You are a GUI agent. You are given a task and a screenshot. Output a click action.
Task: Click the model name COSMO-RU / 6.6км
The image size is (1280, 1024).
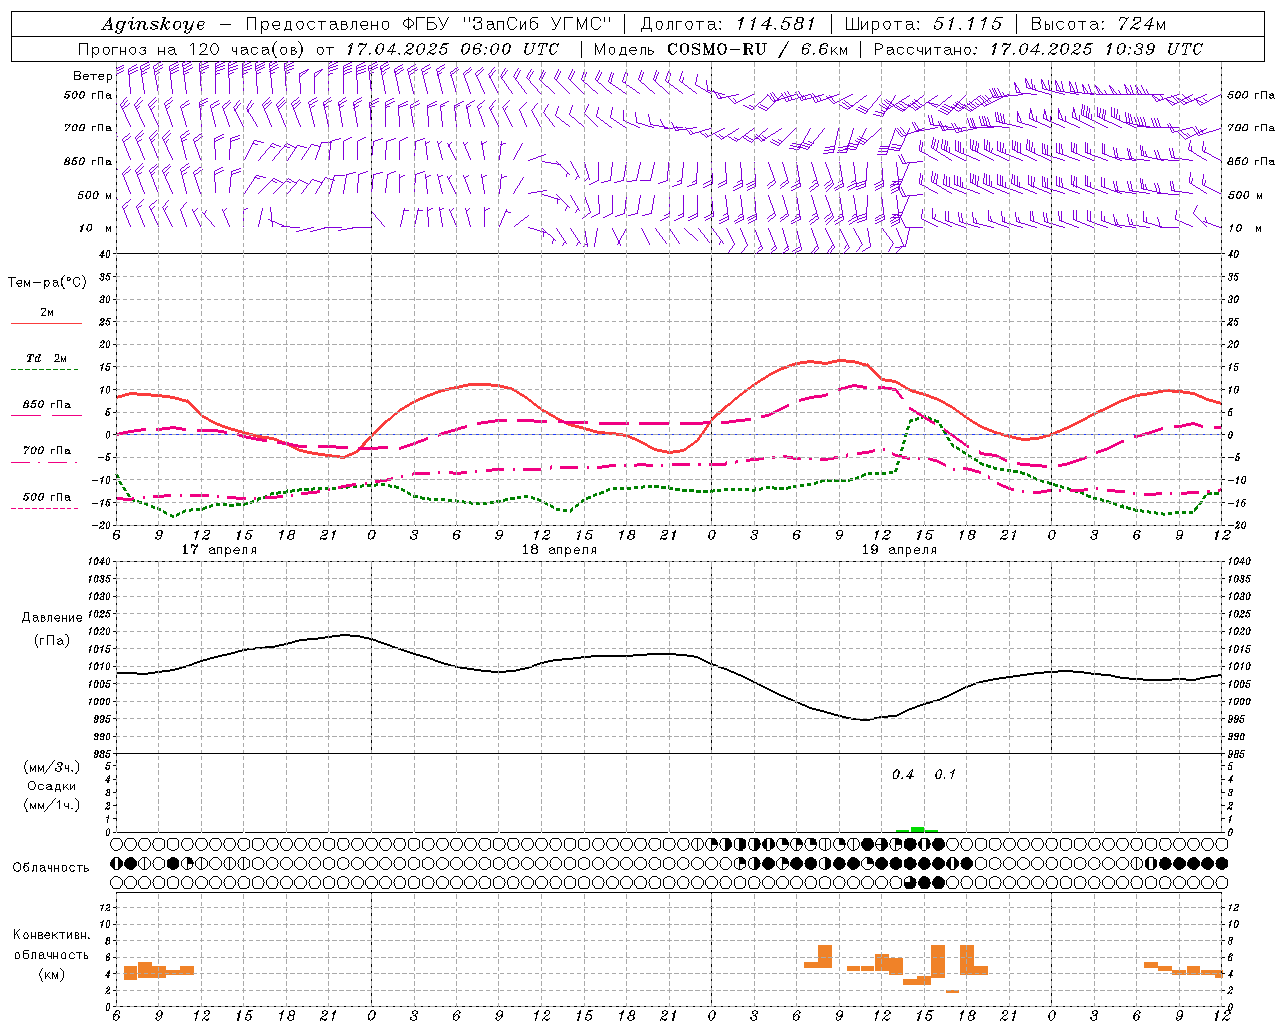[x=758, y=49]
